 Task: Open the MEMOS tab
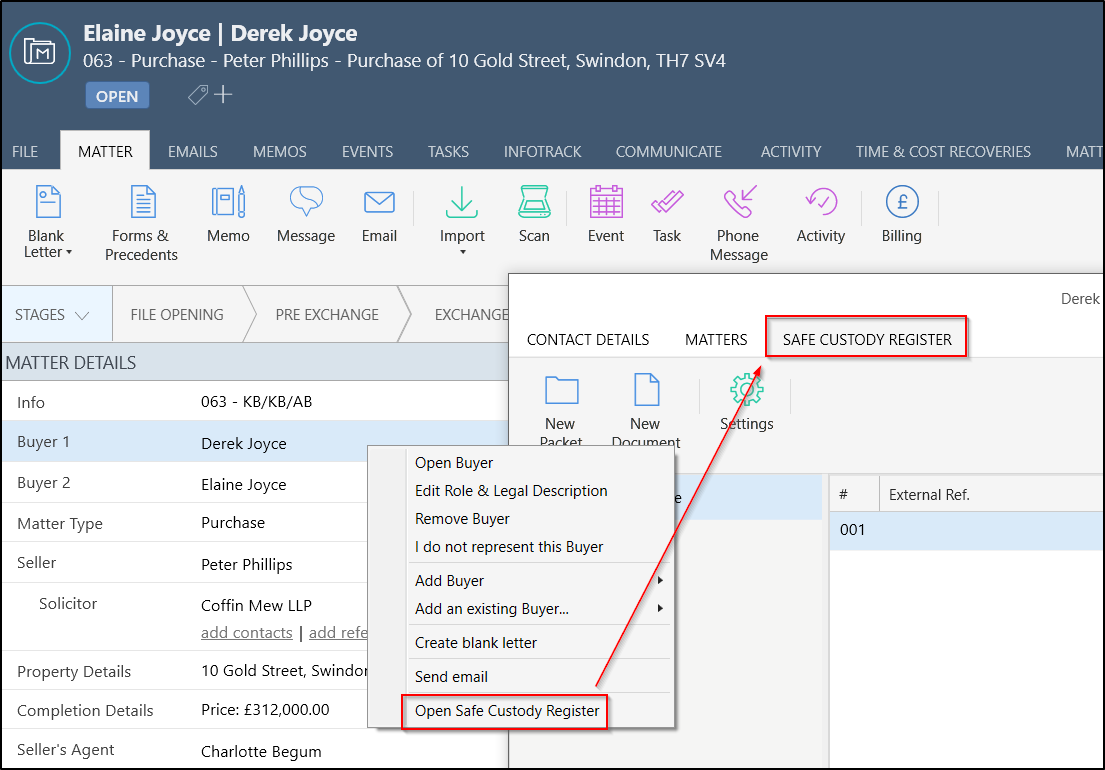click(x=280, y=151)
